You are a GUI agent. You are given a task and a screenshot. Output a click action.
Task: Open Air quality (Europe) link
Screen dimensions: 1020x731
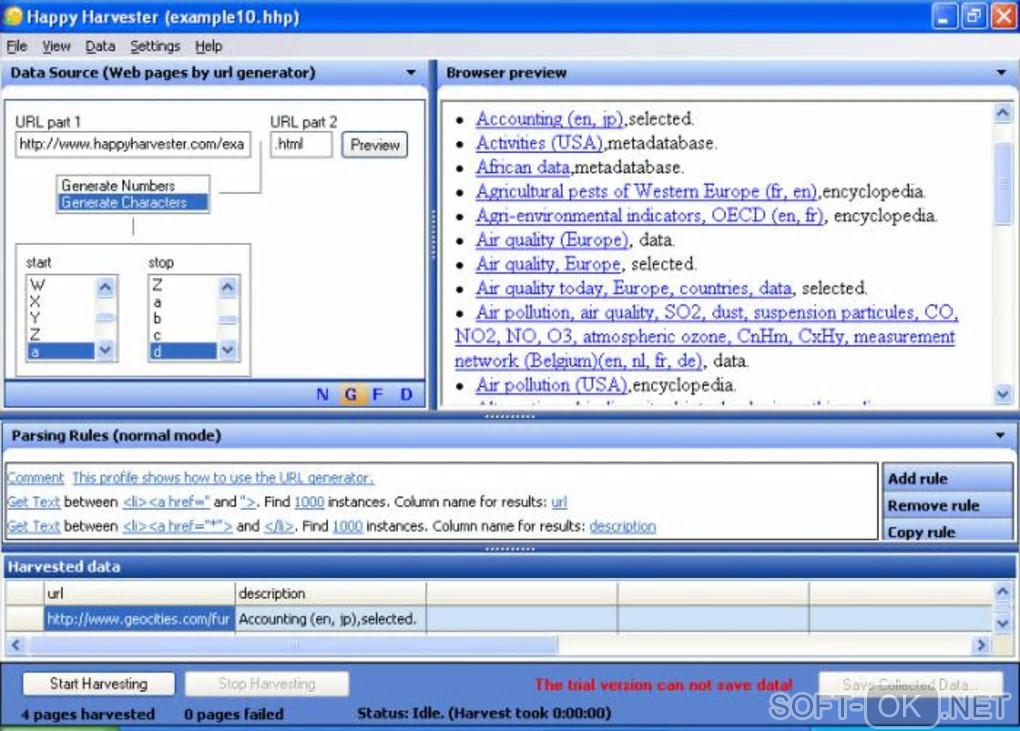552,239
